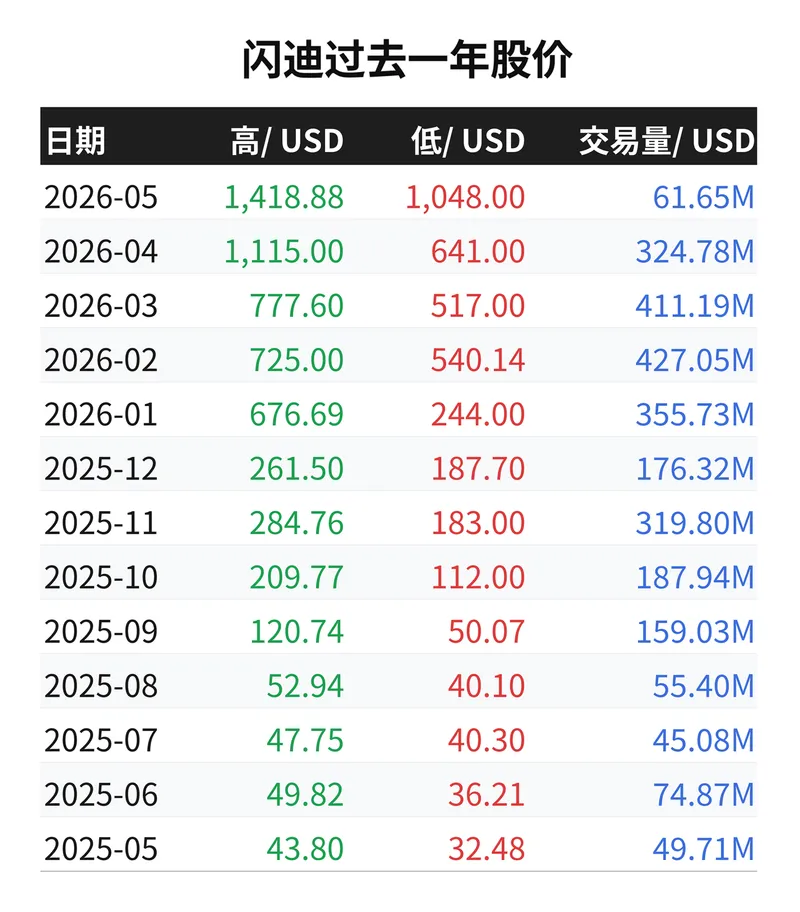Click the 日期 column header

tap(76, 141)
